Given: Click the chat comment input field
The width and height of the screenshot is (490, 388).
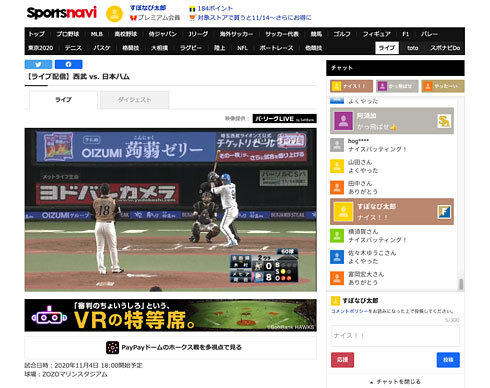Looking at the screenshot, I should point(395,336).
